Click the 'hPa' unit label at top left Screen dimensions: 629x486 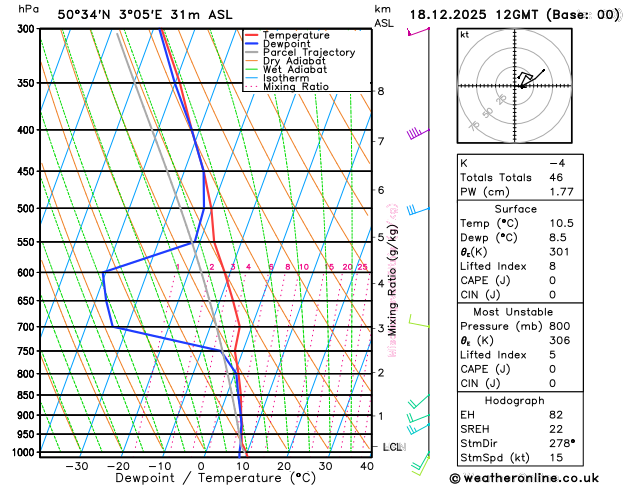click(28, 9)
